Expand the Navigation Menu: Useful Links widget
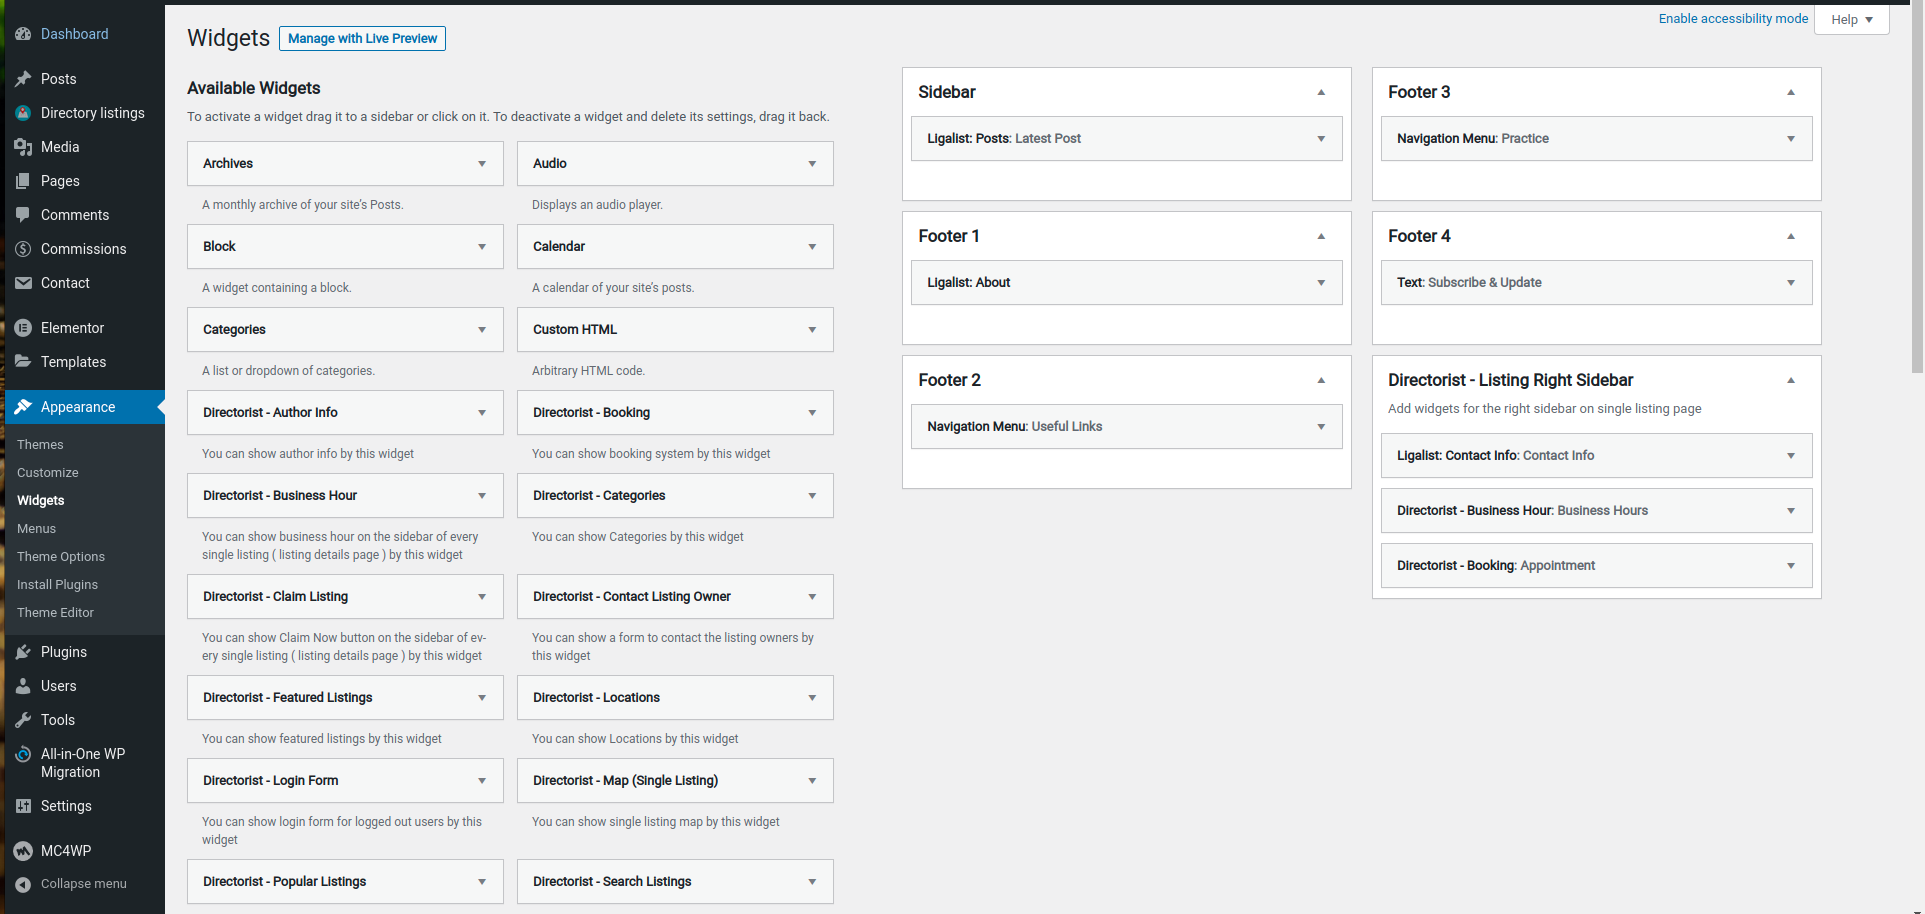The image size is (1925, 914). point(1321,427)
